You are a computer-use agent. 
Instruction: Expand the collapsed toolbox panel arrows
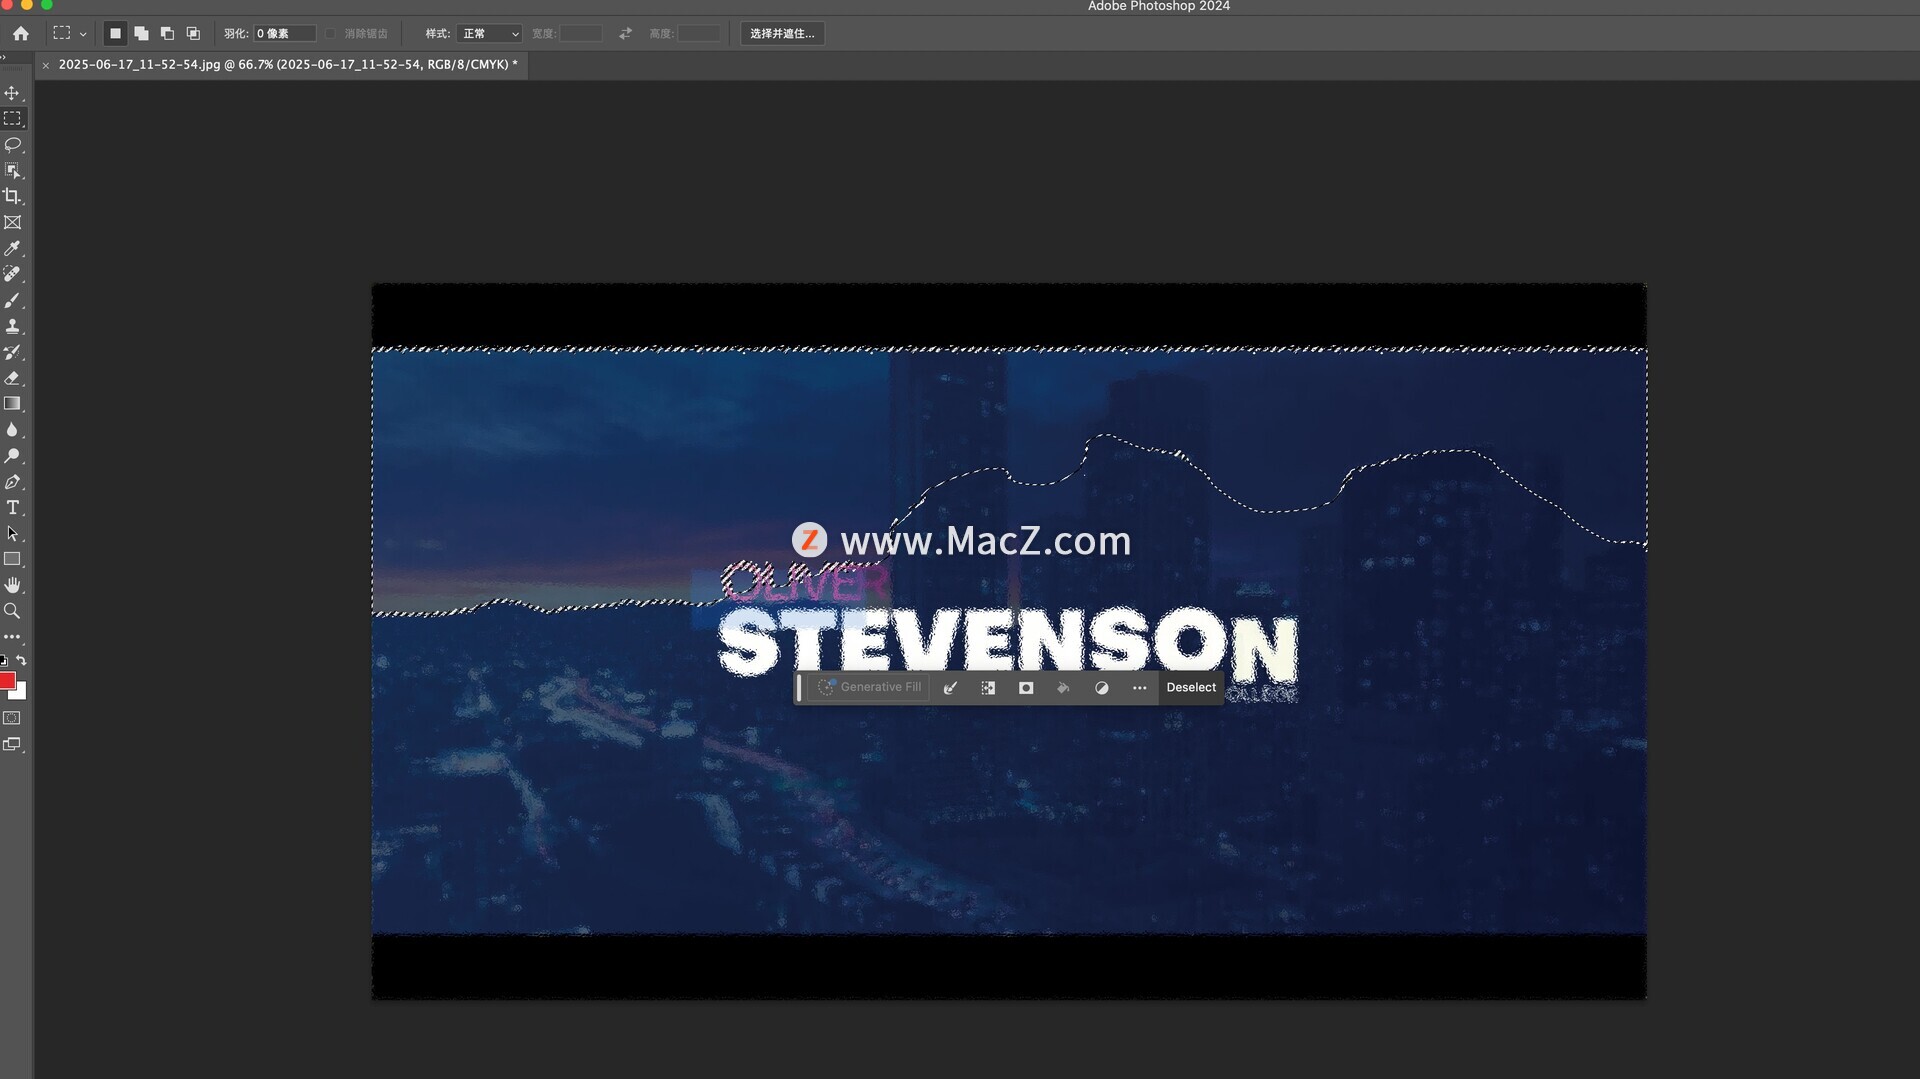coord(4,57)
